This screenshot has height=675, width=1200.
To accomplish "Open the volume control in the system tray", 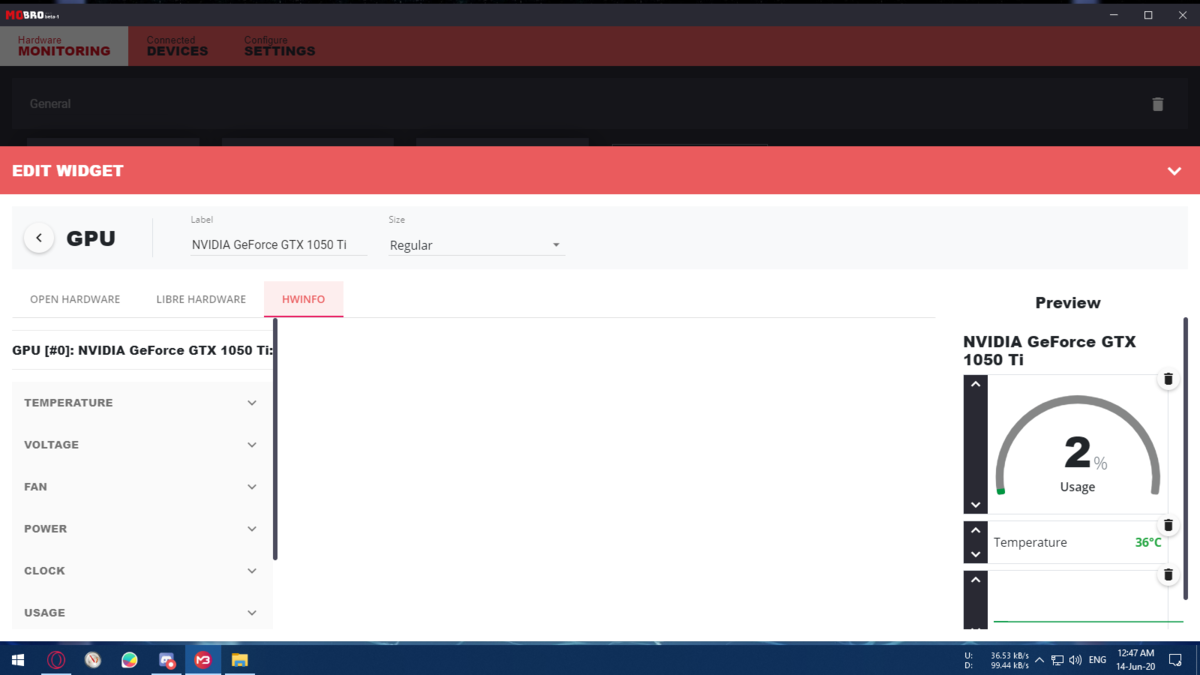I will tap(1075, 660).
